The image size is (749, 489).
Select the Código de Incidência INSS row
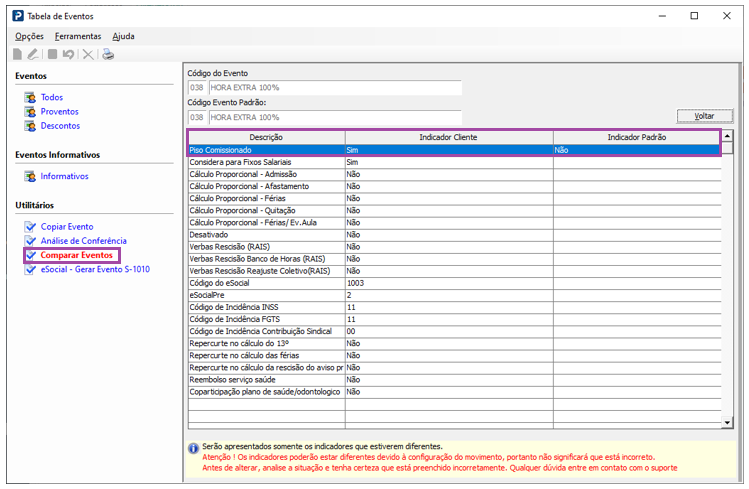[454, 308]
